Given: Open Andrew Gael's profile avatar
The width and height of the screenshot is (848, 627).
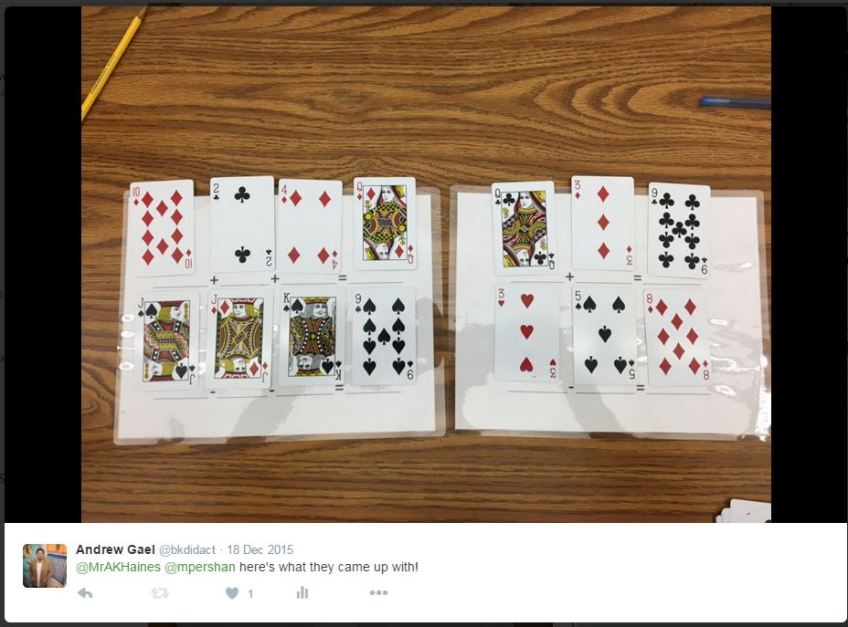Looking at the screenshot, I should (45, 566).
